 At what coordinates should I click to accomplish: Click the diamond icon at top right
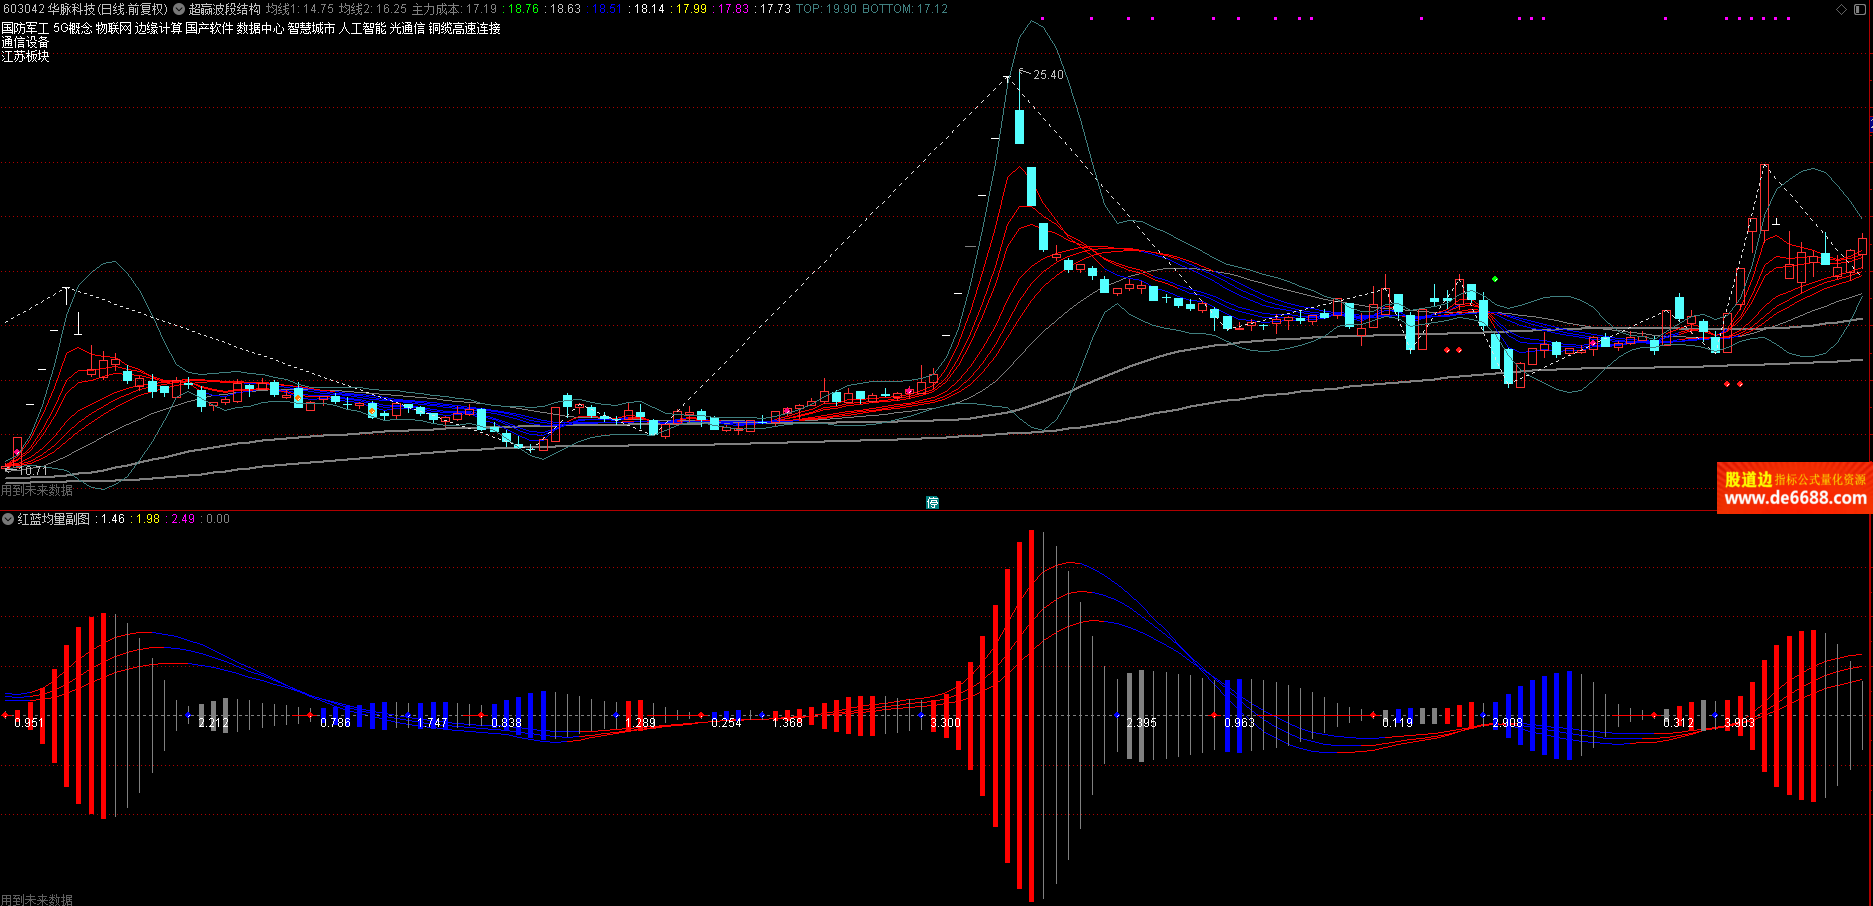pyautogui.click(x=1842, y=9)
